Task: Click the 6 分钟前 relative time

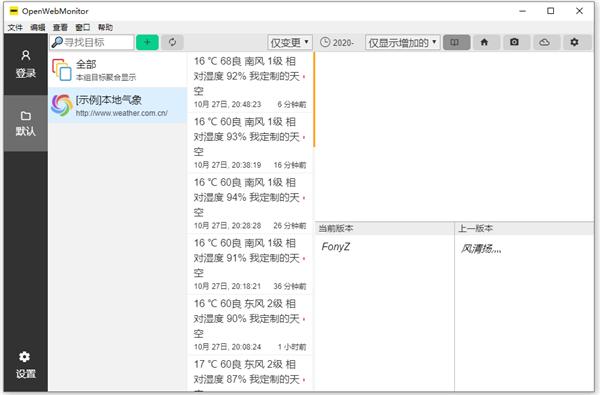Action: [x=292, y=104]
